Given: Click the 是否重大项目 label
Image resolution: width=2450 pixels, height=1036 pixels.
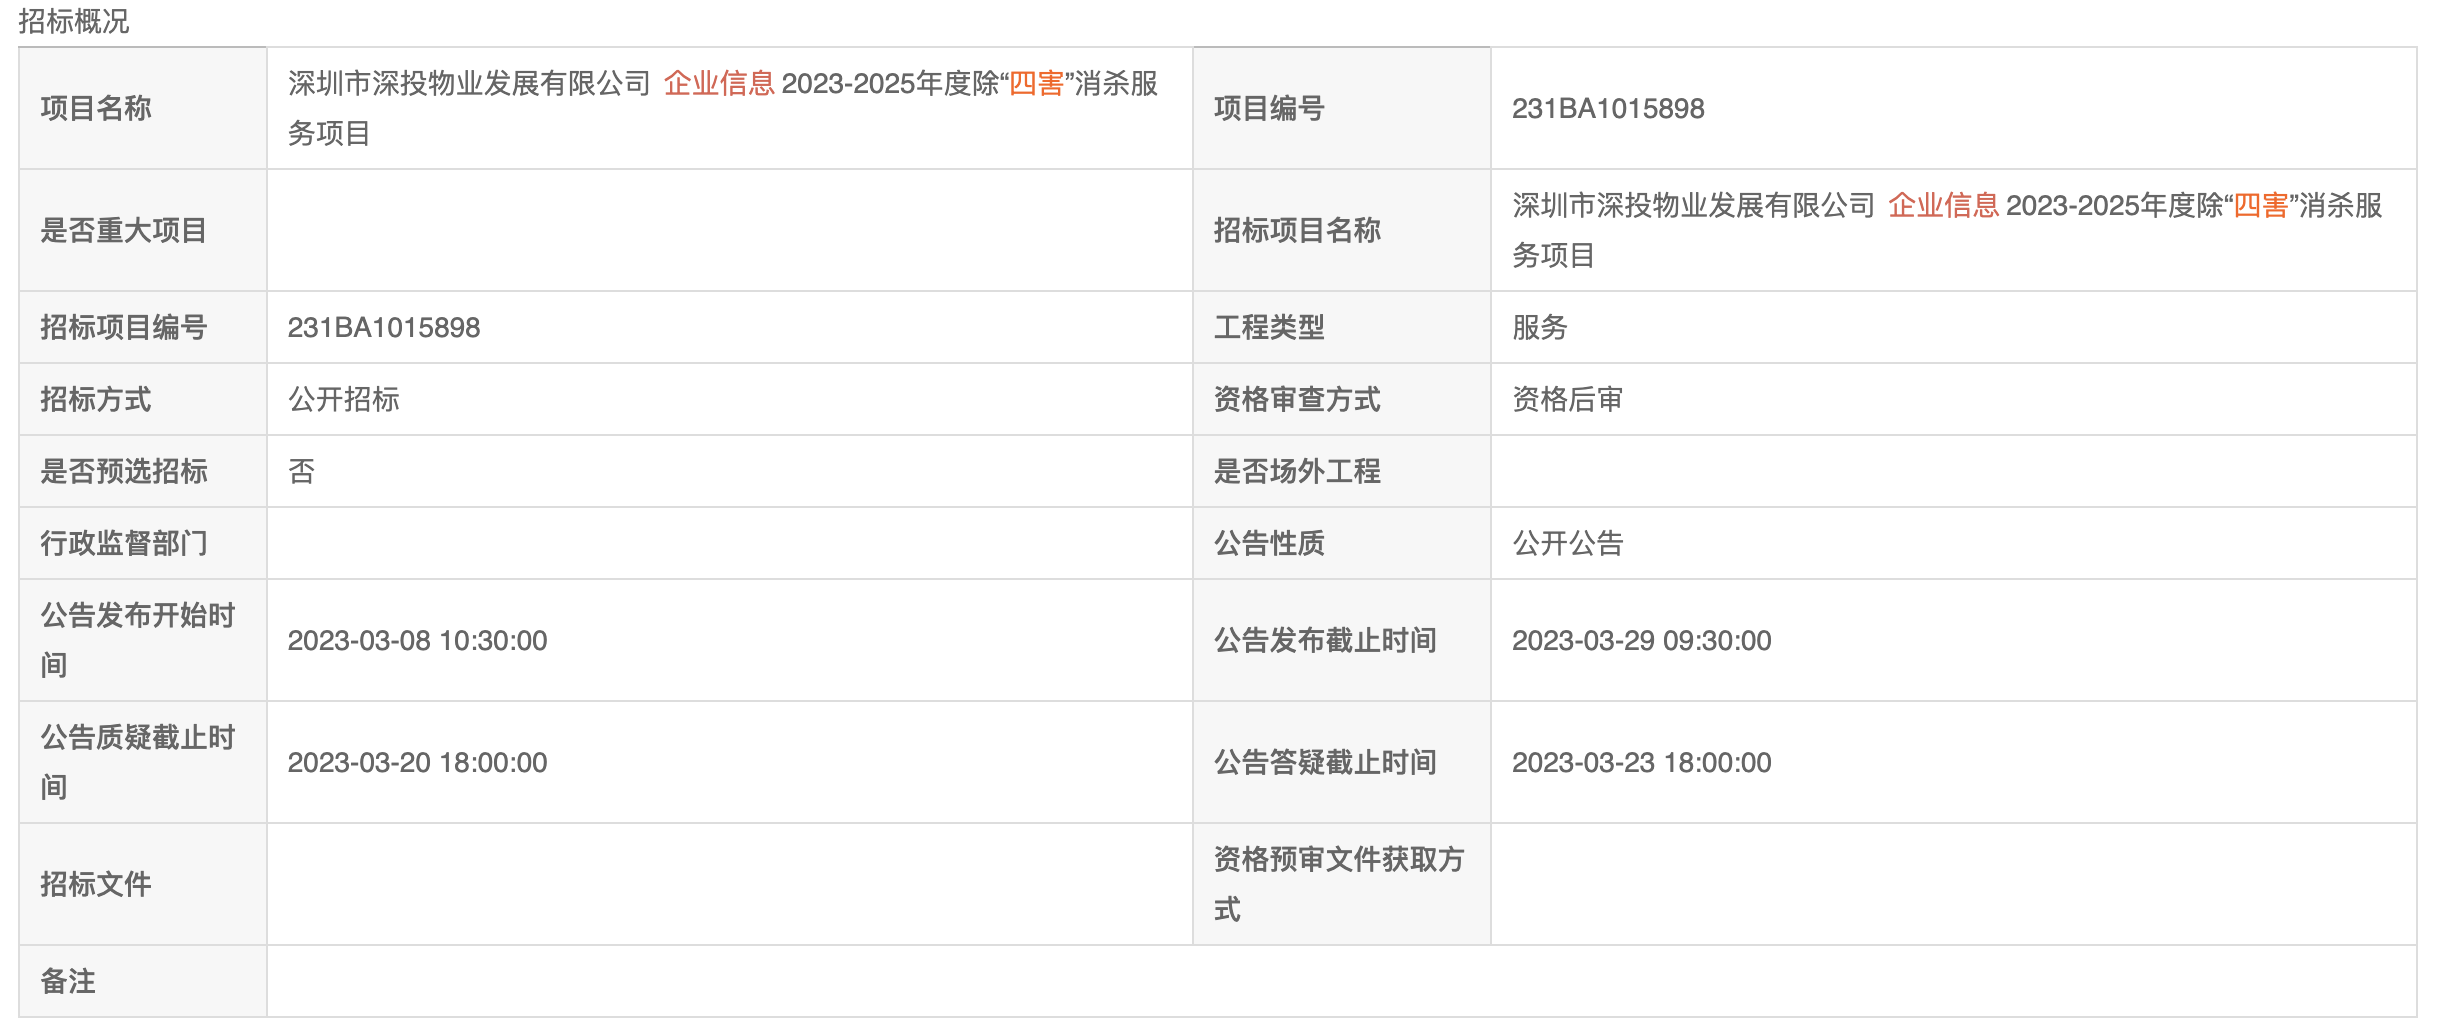Looking at the screenshot, I should (124, 230).
